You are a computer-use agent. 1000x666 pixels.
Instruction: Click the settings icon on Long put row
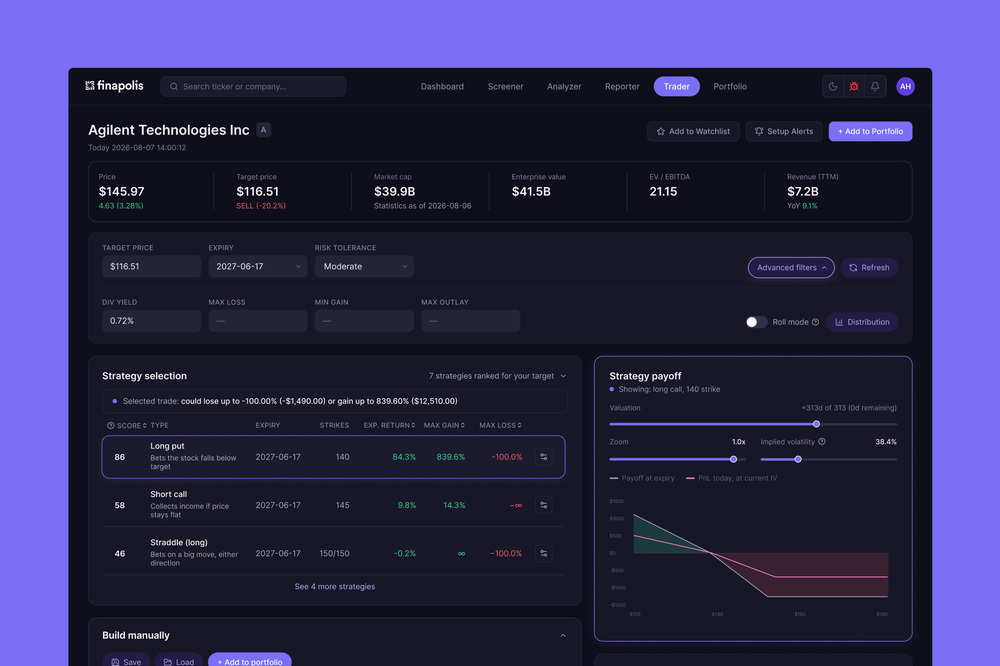point(543,457)
